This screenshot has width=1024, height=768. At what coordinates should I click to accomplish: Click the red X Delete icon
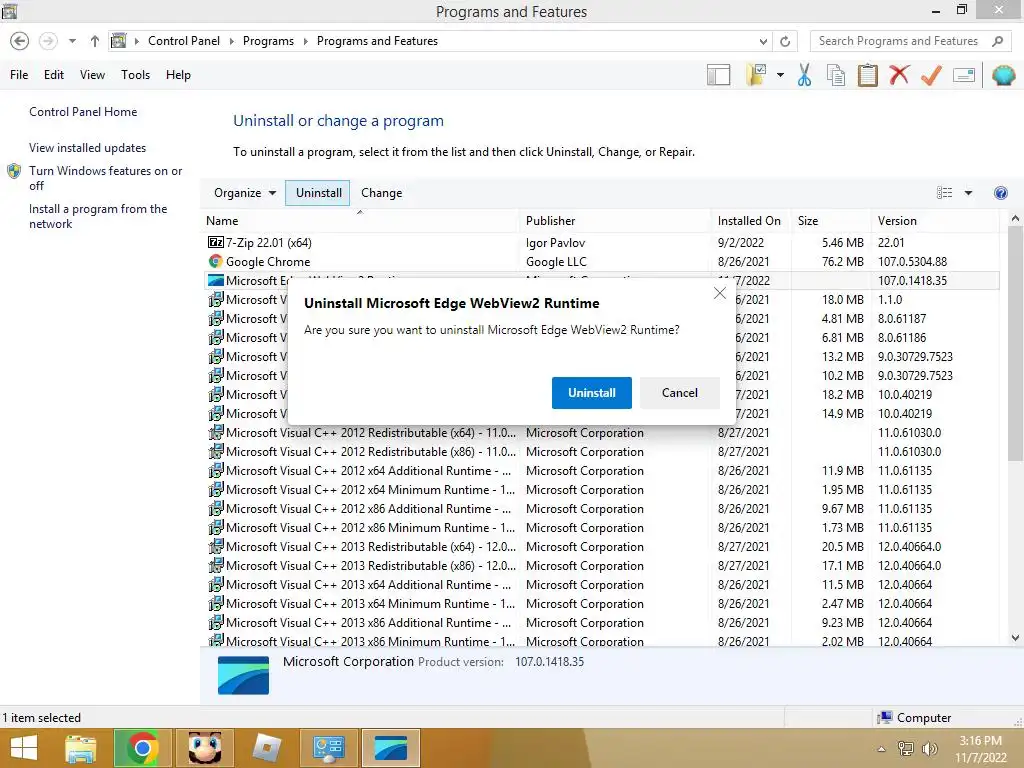pos(899,75)
